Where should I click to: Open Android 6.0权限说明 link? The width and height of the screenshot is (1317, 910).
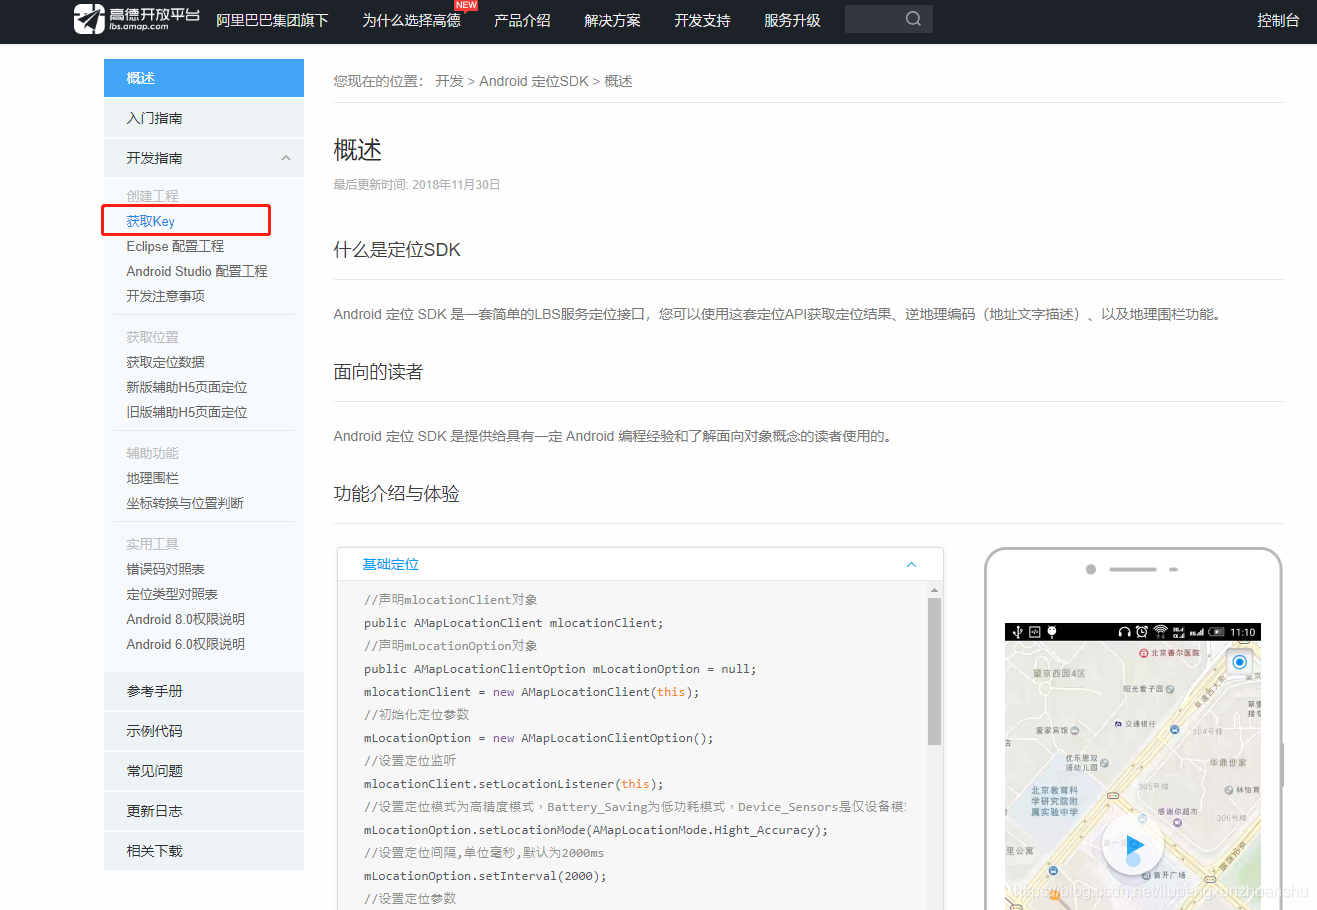(186, 644)
